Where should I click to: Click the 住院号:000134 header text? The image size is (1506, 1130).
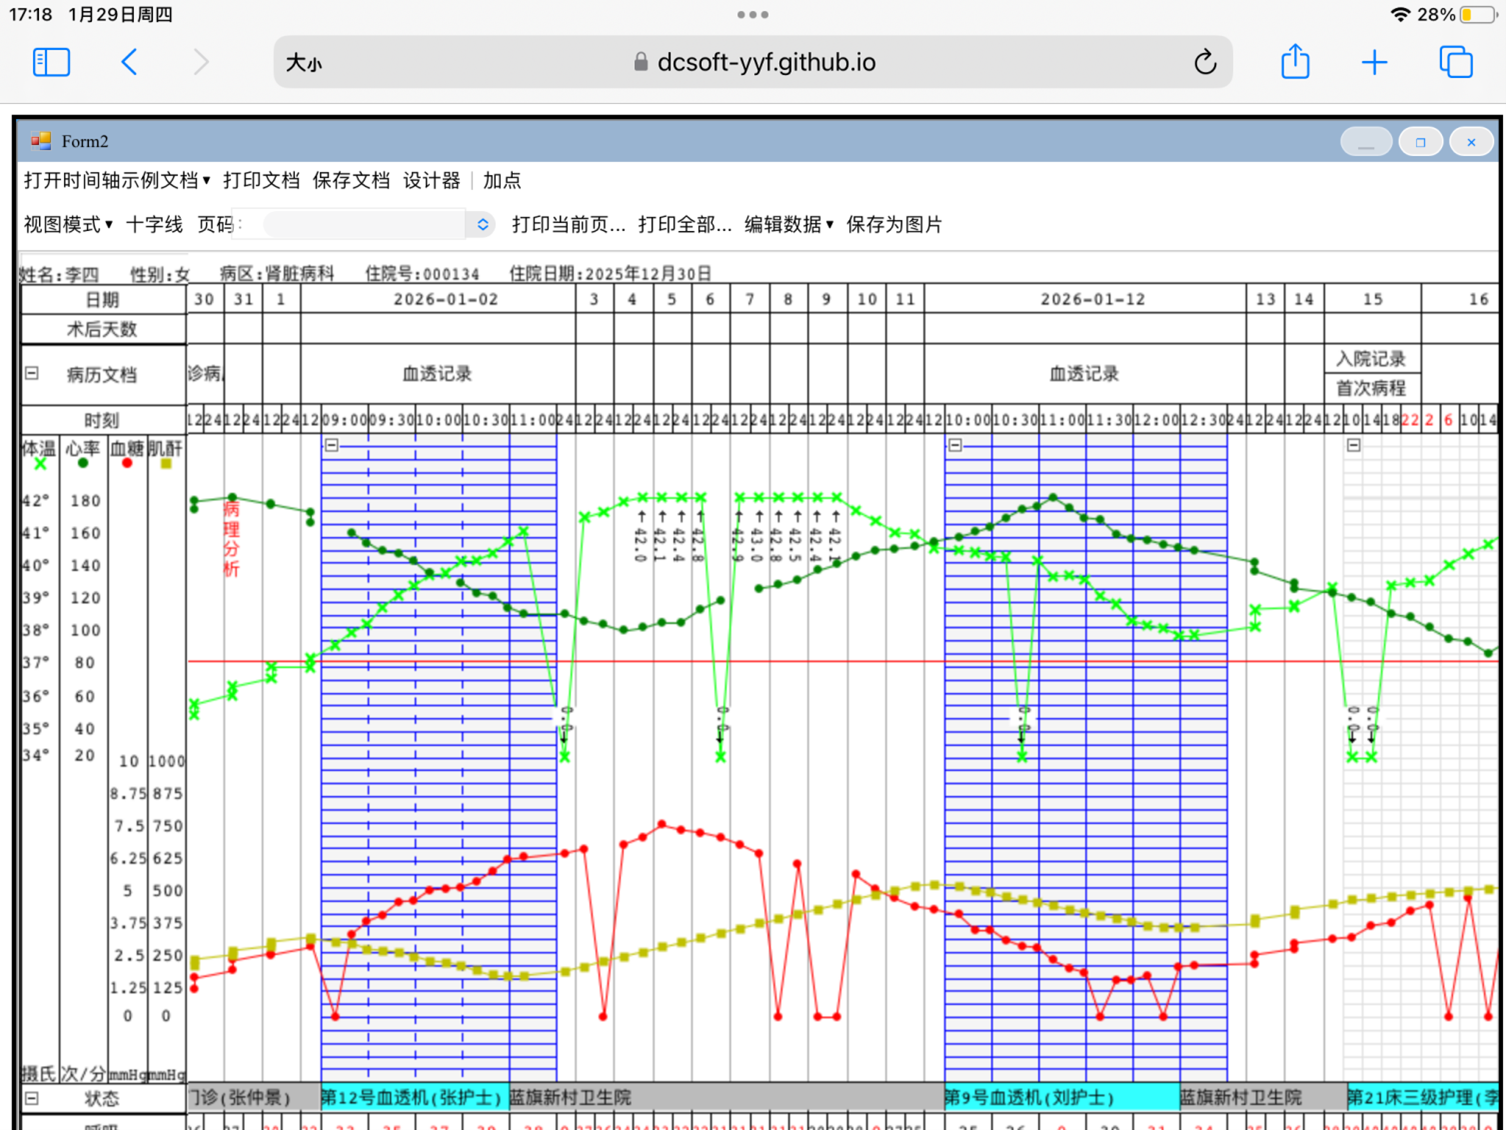pos(422,274)
